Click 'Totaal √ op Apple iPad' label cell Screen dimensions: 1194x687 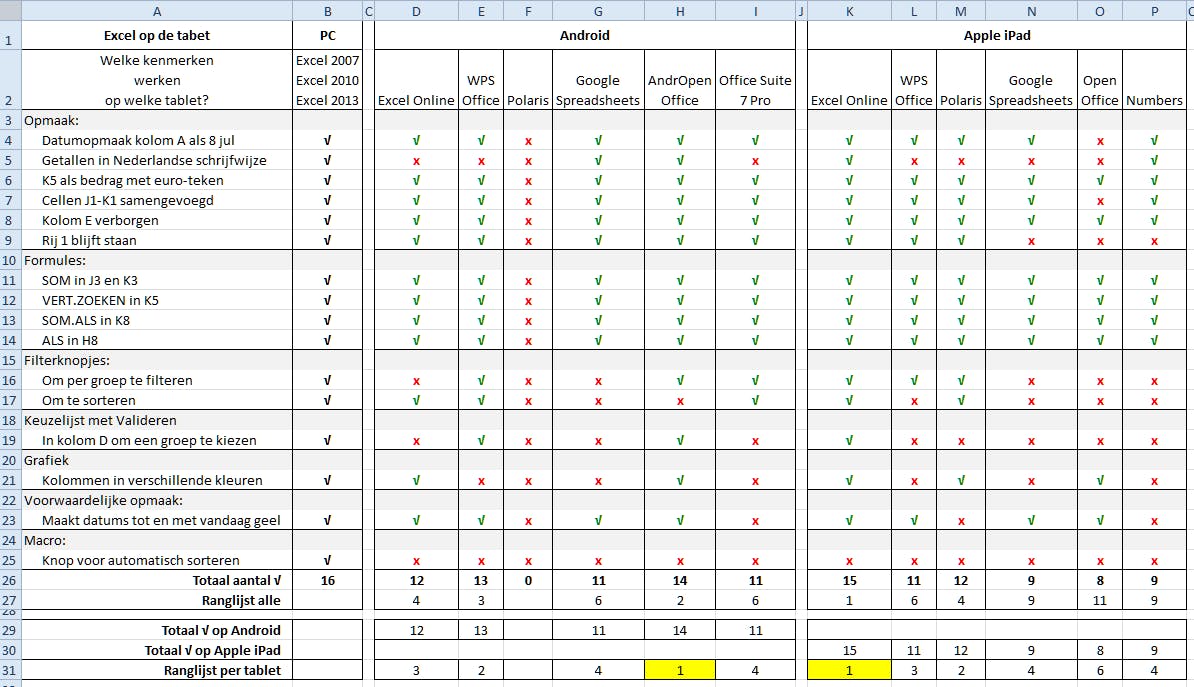pos(157,650)
